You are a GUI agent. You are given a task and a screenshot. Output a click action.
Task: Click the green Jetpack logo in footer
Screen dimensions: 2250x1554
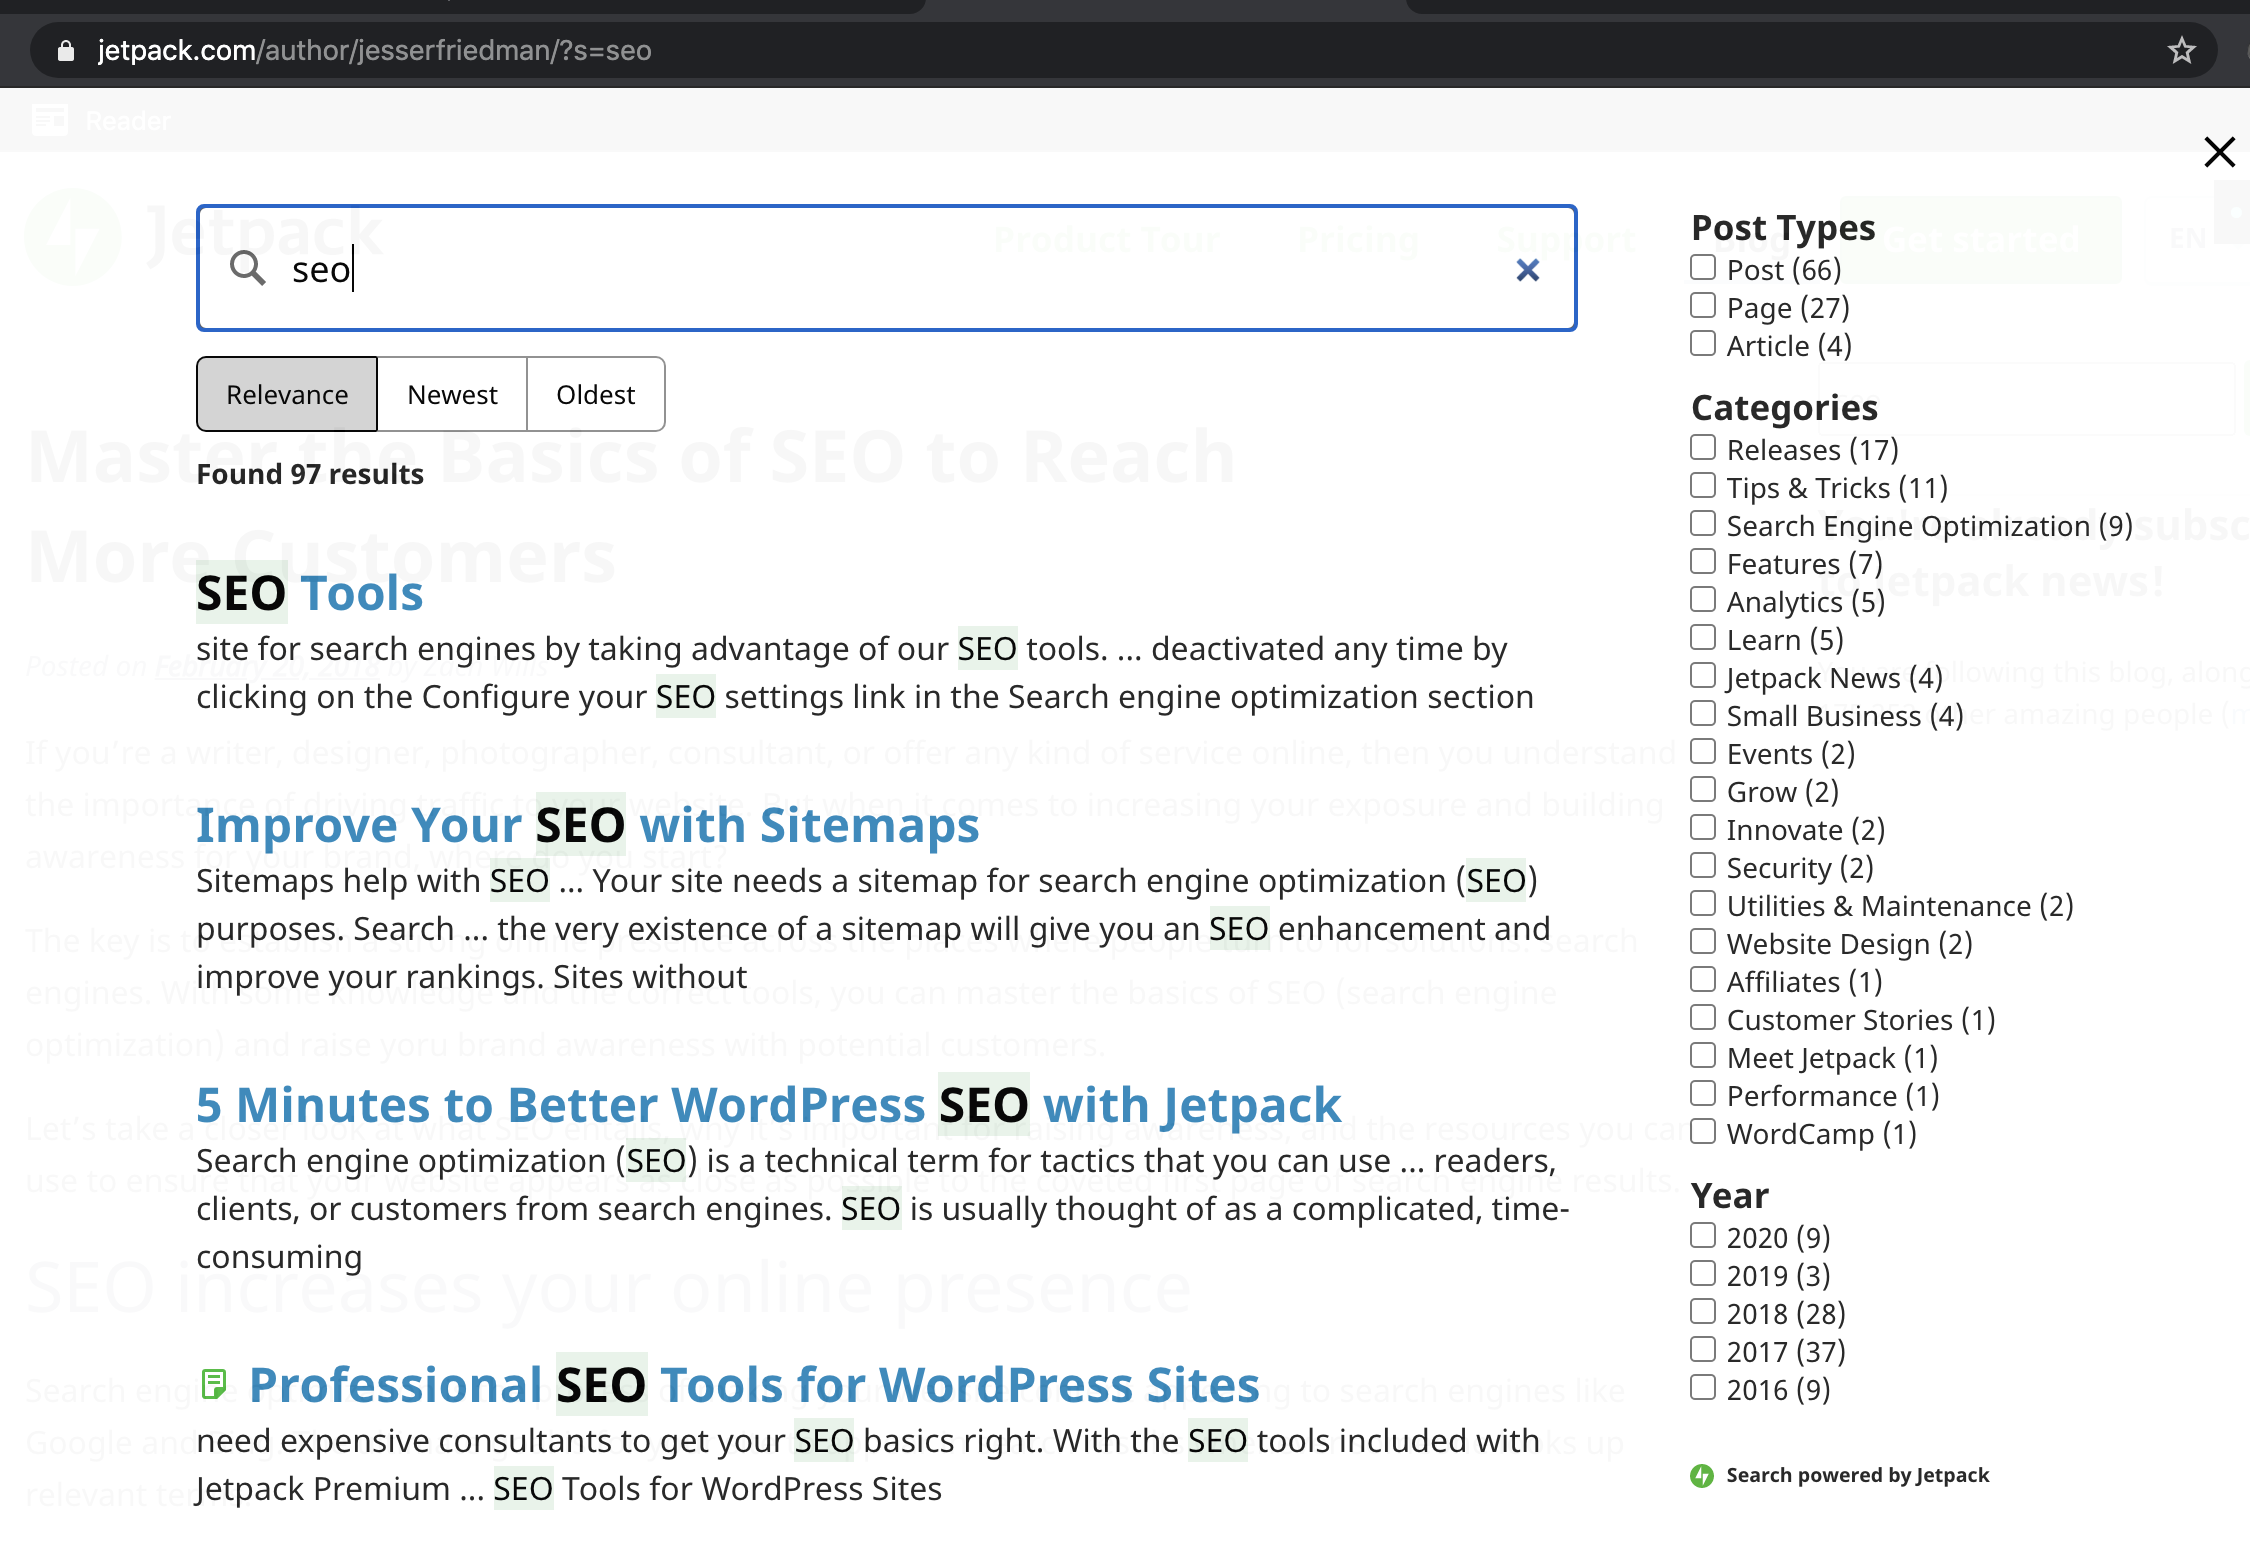(x=1702, y=1476)
